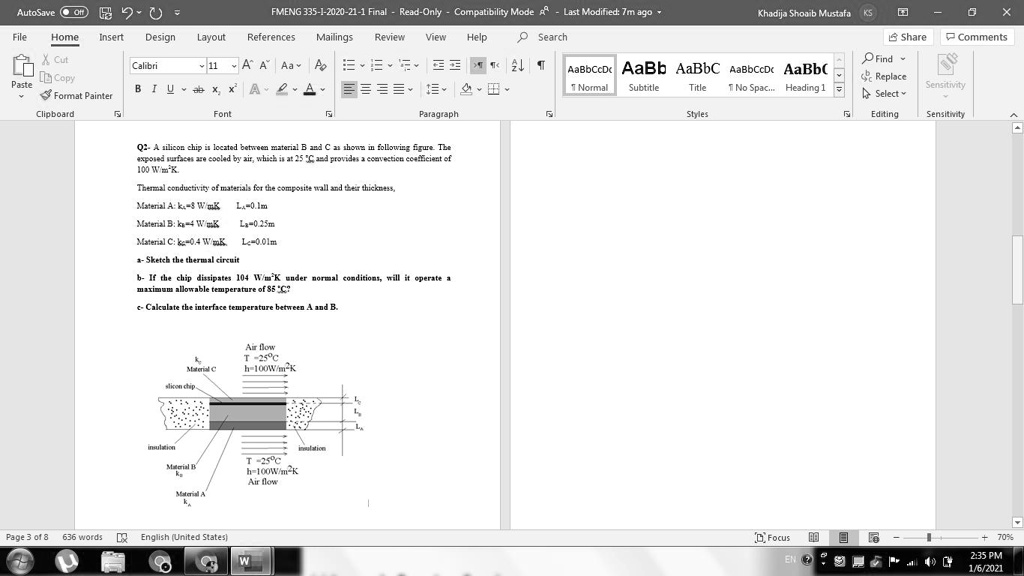Show paragraph marks with the pilcrow icon

(541, 65)
